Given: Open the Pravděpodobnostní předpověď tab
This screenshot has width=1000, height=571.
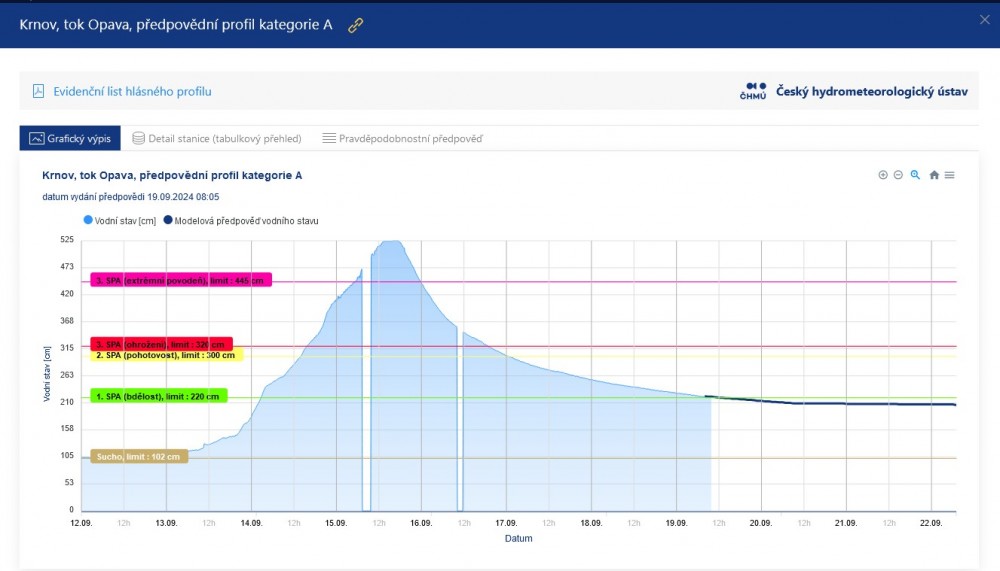Looking at the screenshot, I should pyautogui.click(x=402, y=138).
